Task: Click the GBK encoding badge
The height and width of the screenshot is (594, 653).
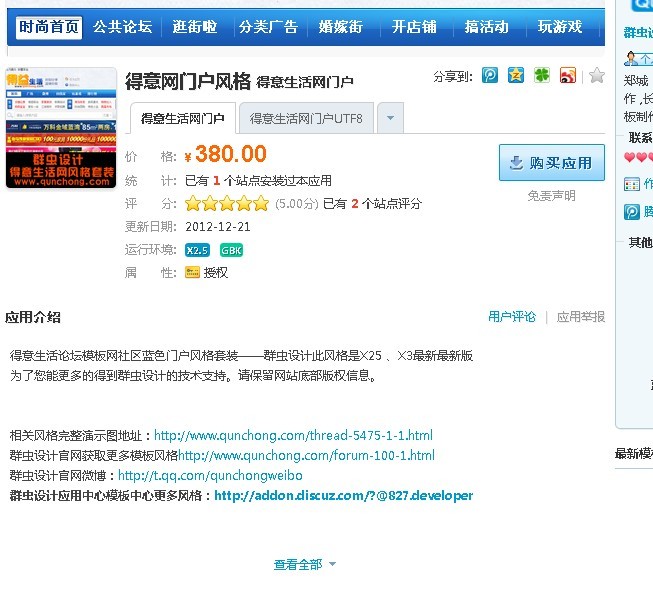Action: (231, 250)
